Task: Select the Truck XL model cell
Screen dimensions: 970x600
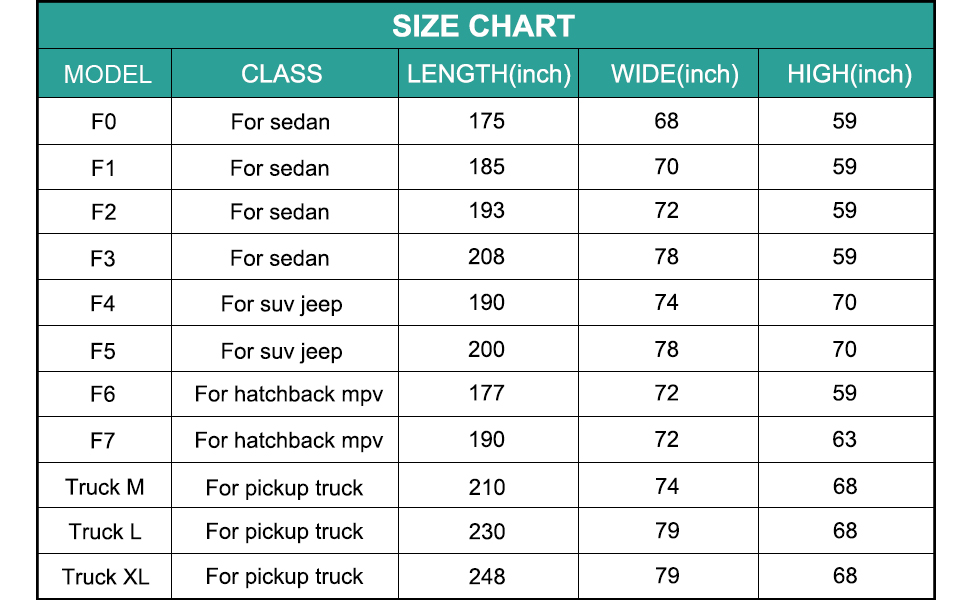Action: click(105, 576)
